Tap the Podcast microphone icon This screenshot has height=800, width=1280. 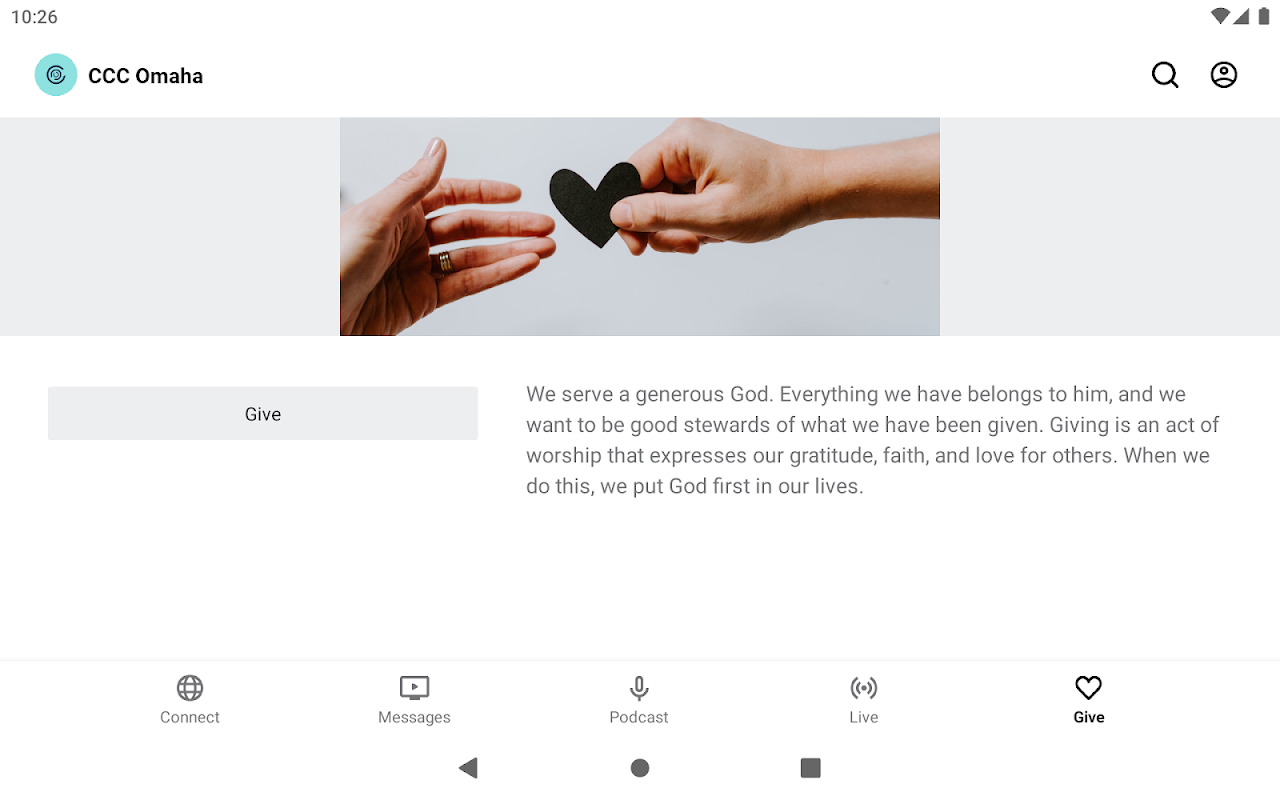639,688
